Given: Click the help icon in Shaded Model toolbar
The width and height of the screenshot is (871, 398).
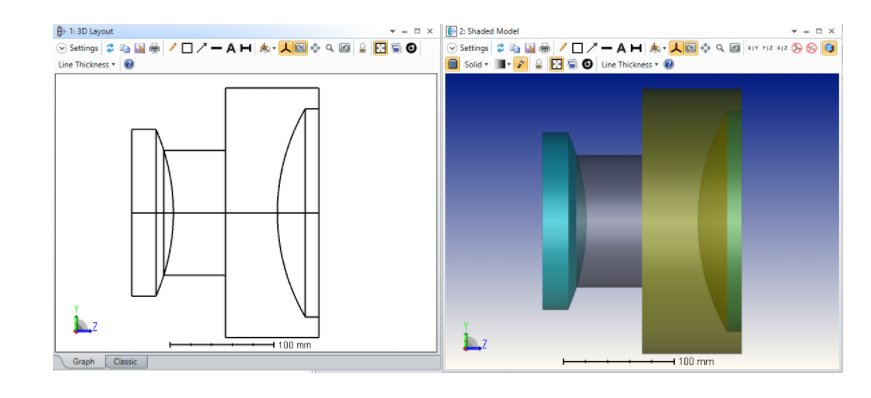Looking at the screenshot, I should tap(669, 64).
